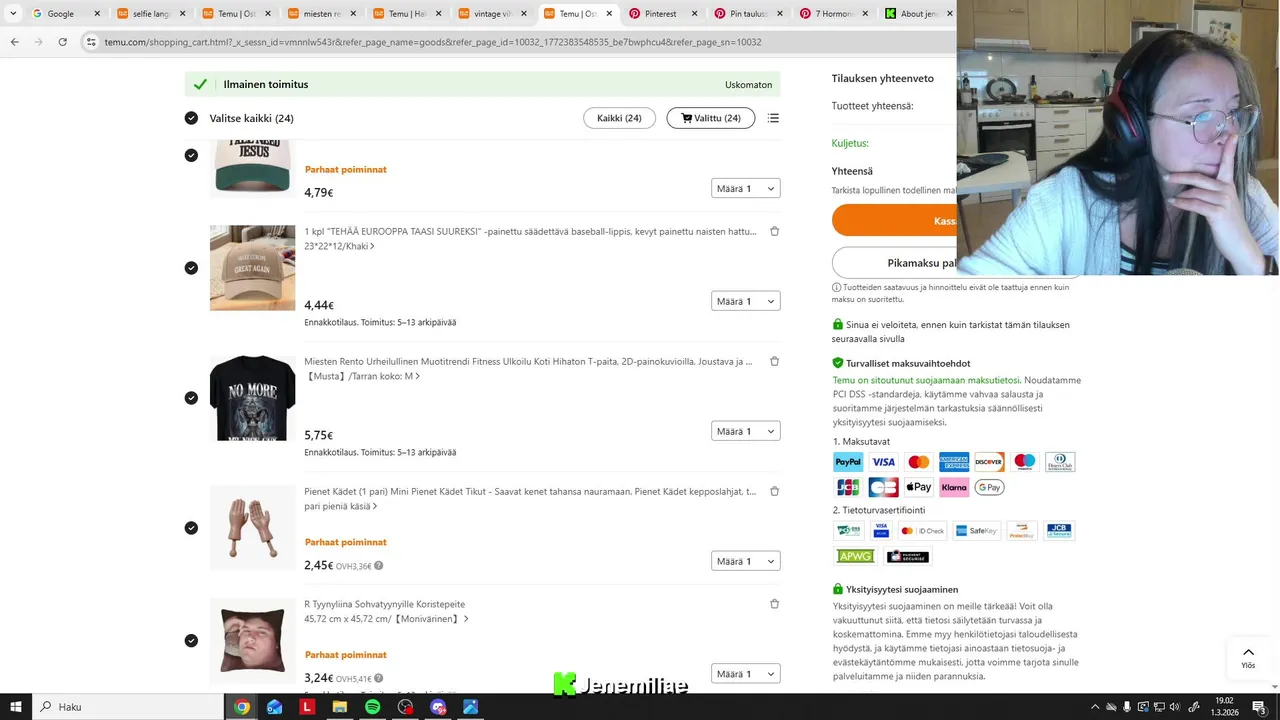Show Kaikki (24) items filter
Screen dimensions: 1280x720
[x=619, y=118]
